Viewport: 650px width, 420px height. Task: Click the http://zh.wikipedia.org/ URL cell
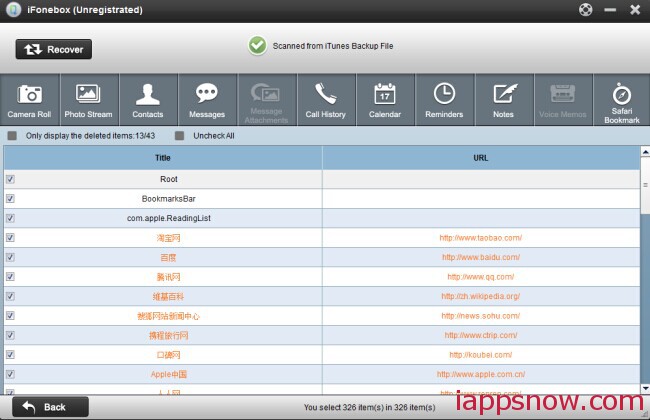481,296
